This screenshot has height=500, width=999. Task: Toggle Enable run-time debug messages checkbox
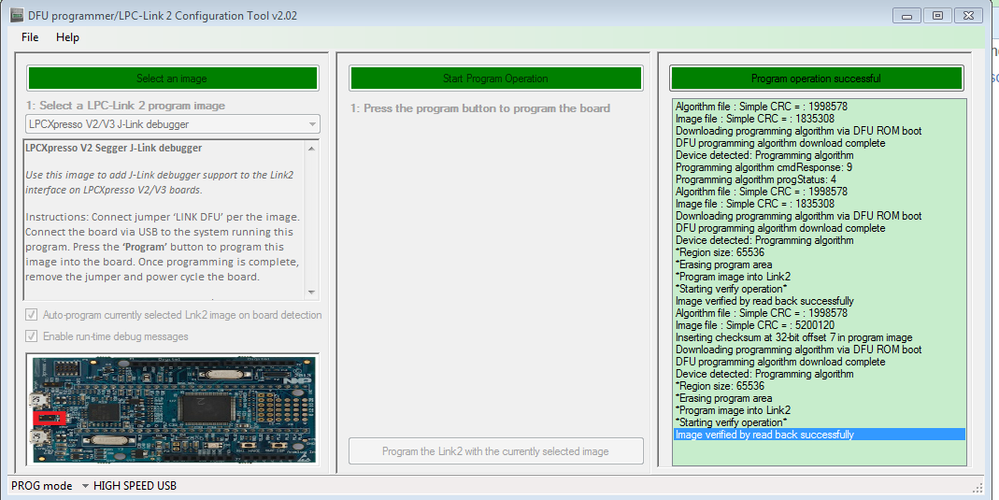click(x=31, y=336)
